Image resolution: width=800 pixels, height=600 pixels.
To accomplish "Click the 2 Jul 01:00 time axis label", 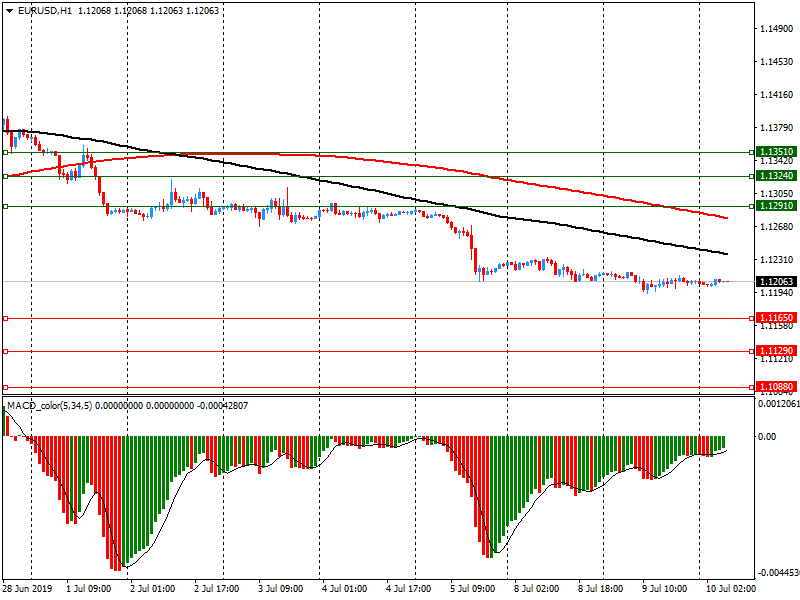I will pyautogui.click(x=153, y=588).
